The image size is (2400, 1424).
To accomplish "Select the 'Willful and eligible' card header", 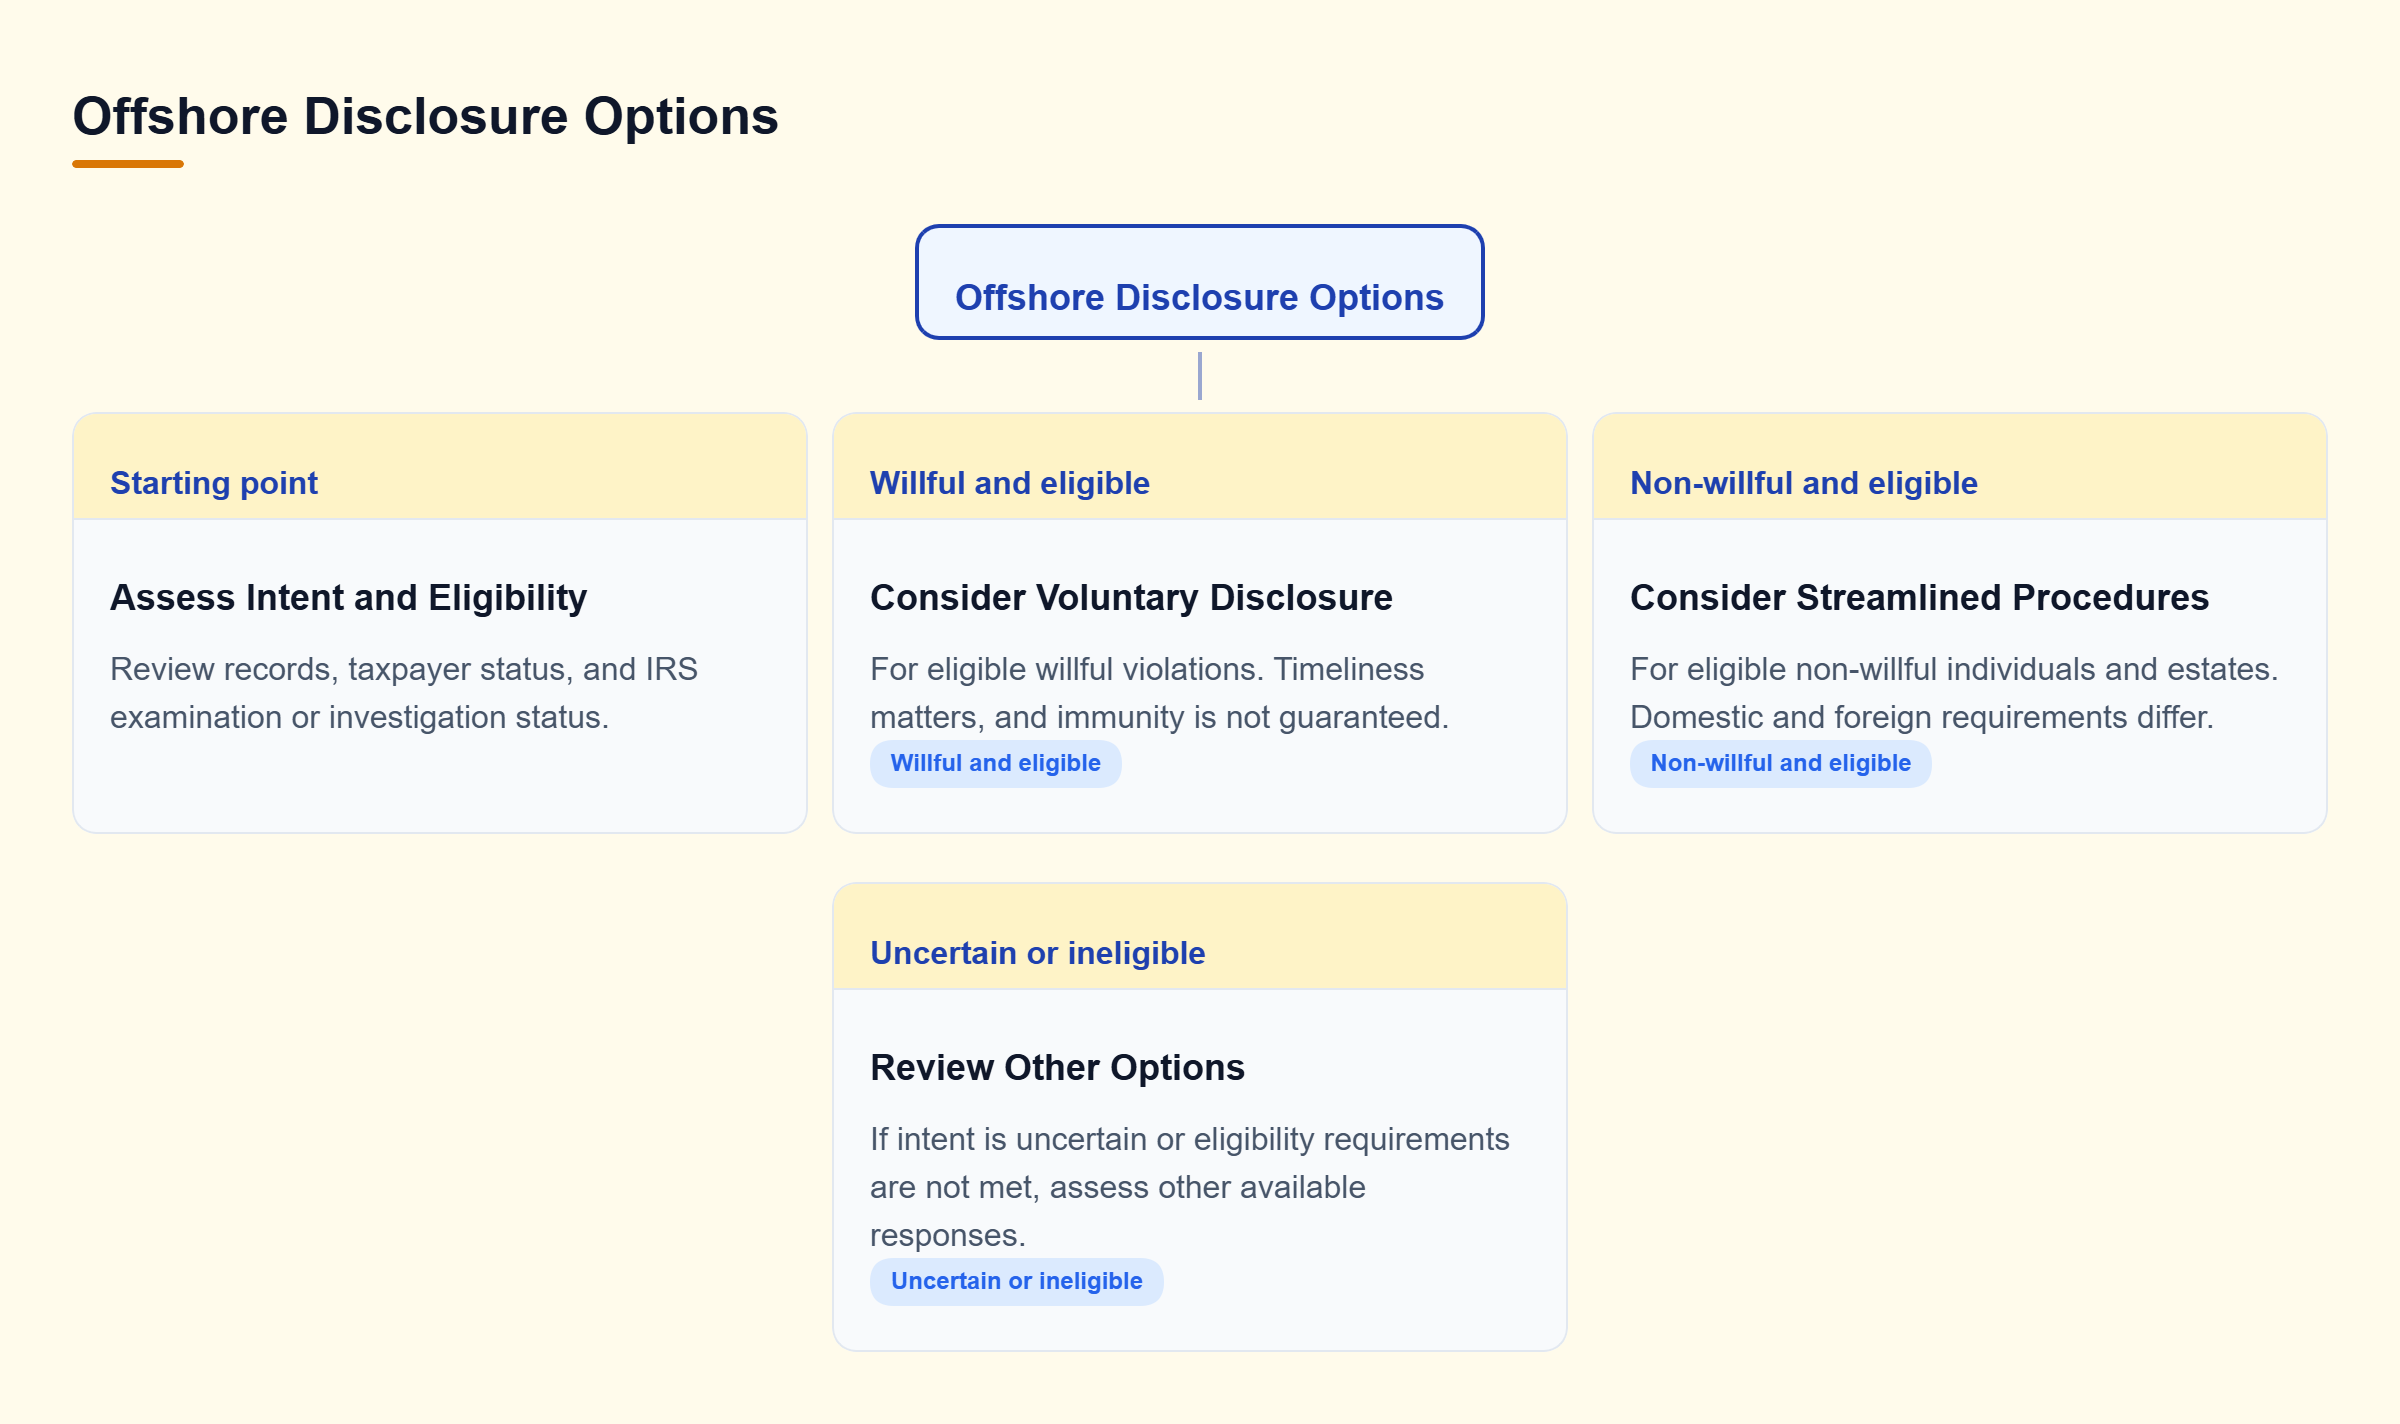I will coord(1200,466).
